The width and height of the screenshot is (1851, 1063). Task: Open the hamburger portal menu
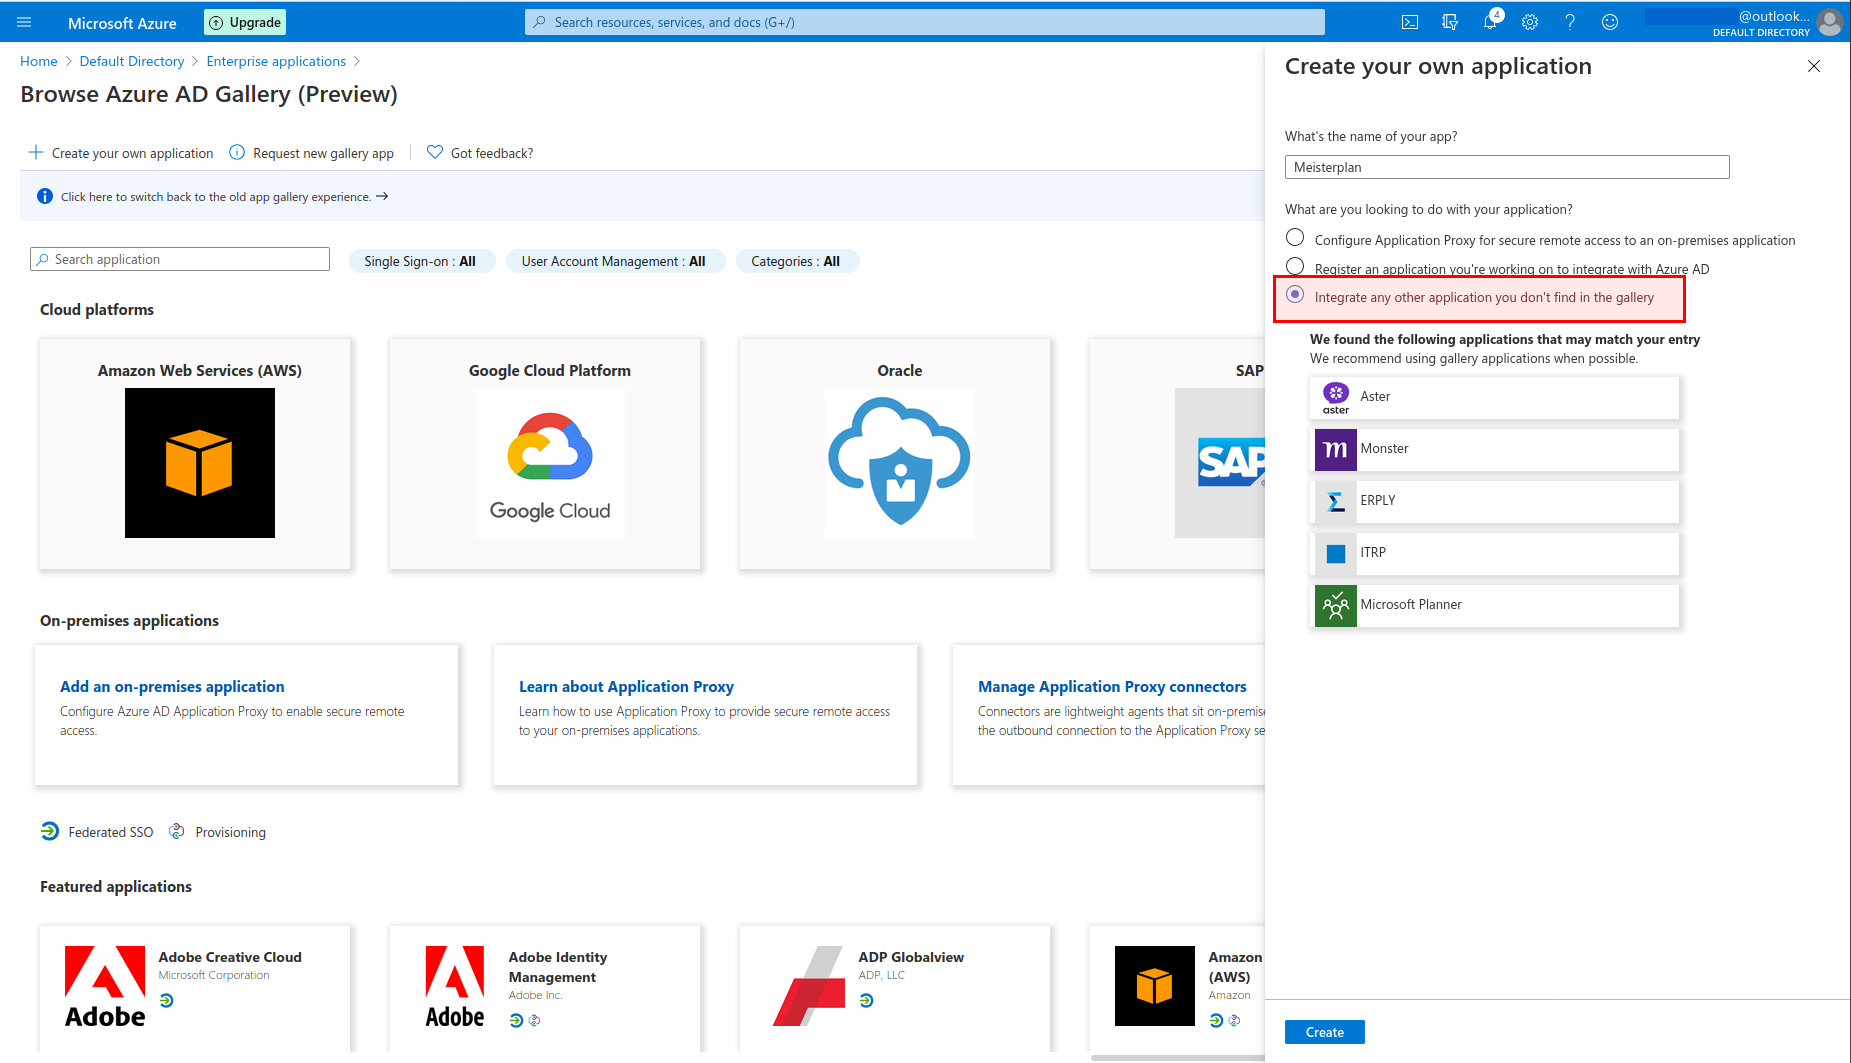tap(24, 22)
